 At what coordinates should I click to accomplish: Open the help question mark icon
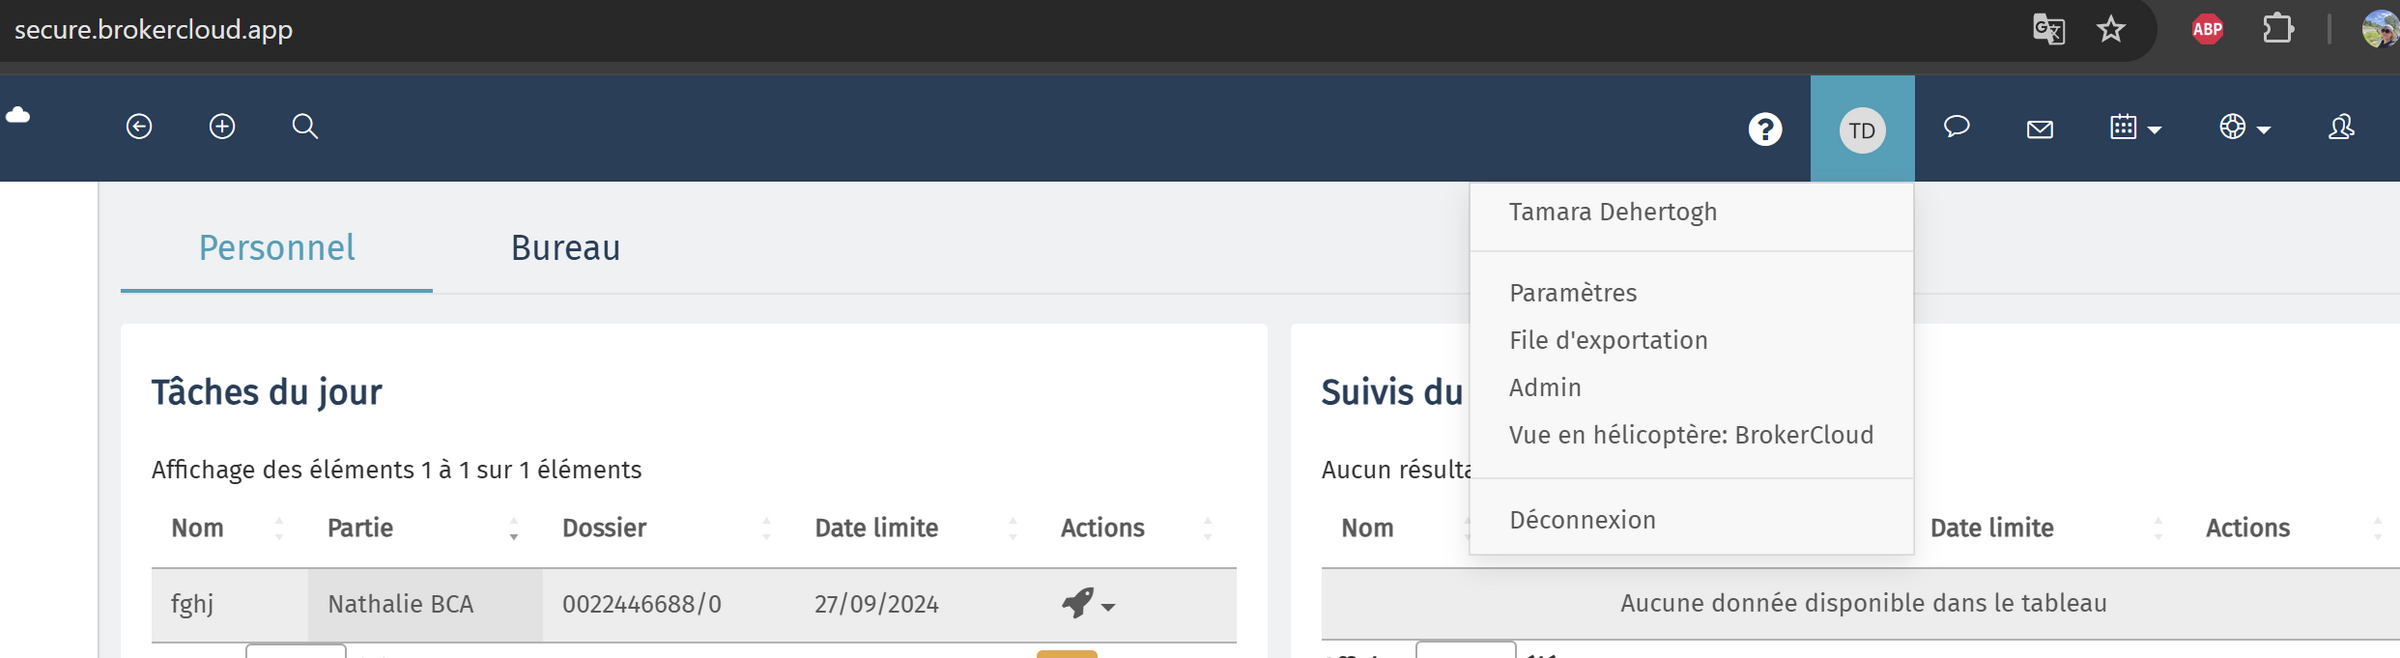[x=1765, y=129]
